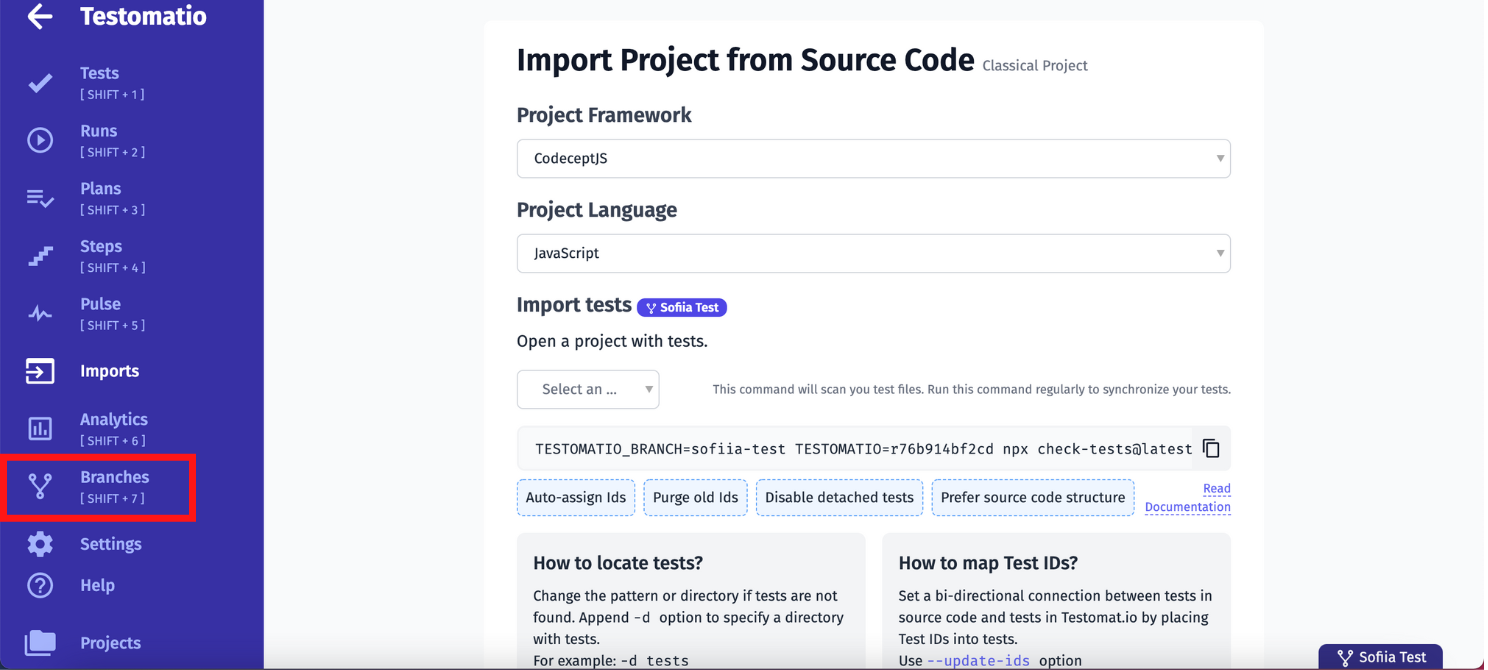Select the Imports icon
Viewport: 1488px width, 670px height.
[40, 370]
